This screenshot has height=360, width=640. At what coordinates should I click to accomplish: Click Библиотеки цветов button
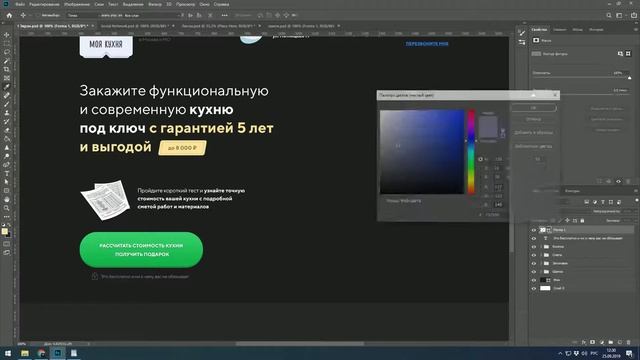(x=533, y=146)
